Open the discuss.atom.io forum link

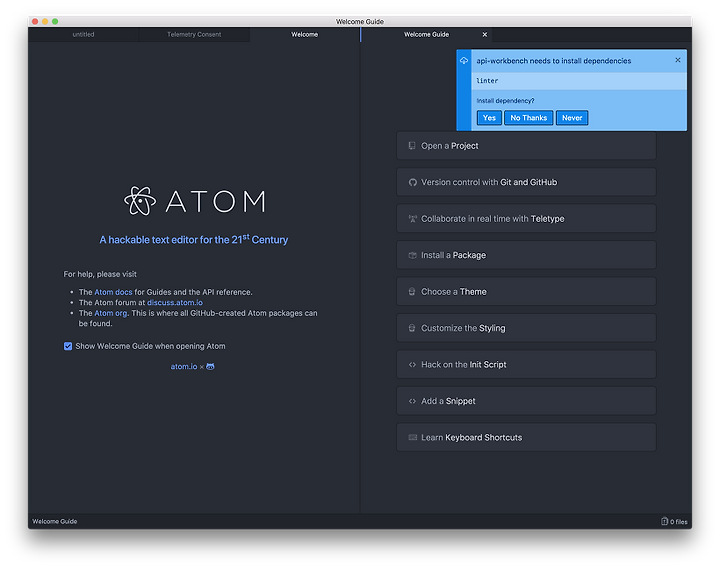click(x=174, y=303)
